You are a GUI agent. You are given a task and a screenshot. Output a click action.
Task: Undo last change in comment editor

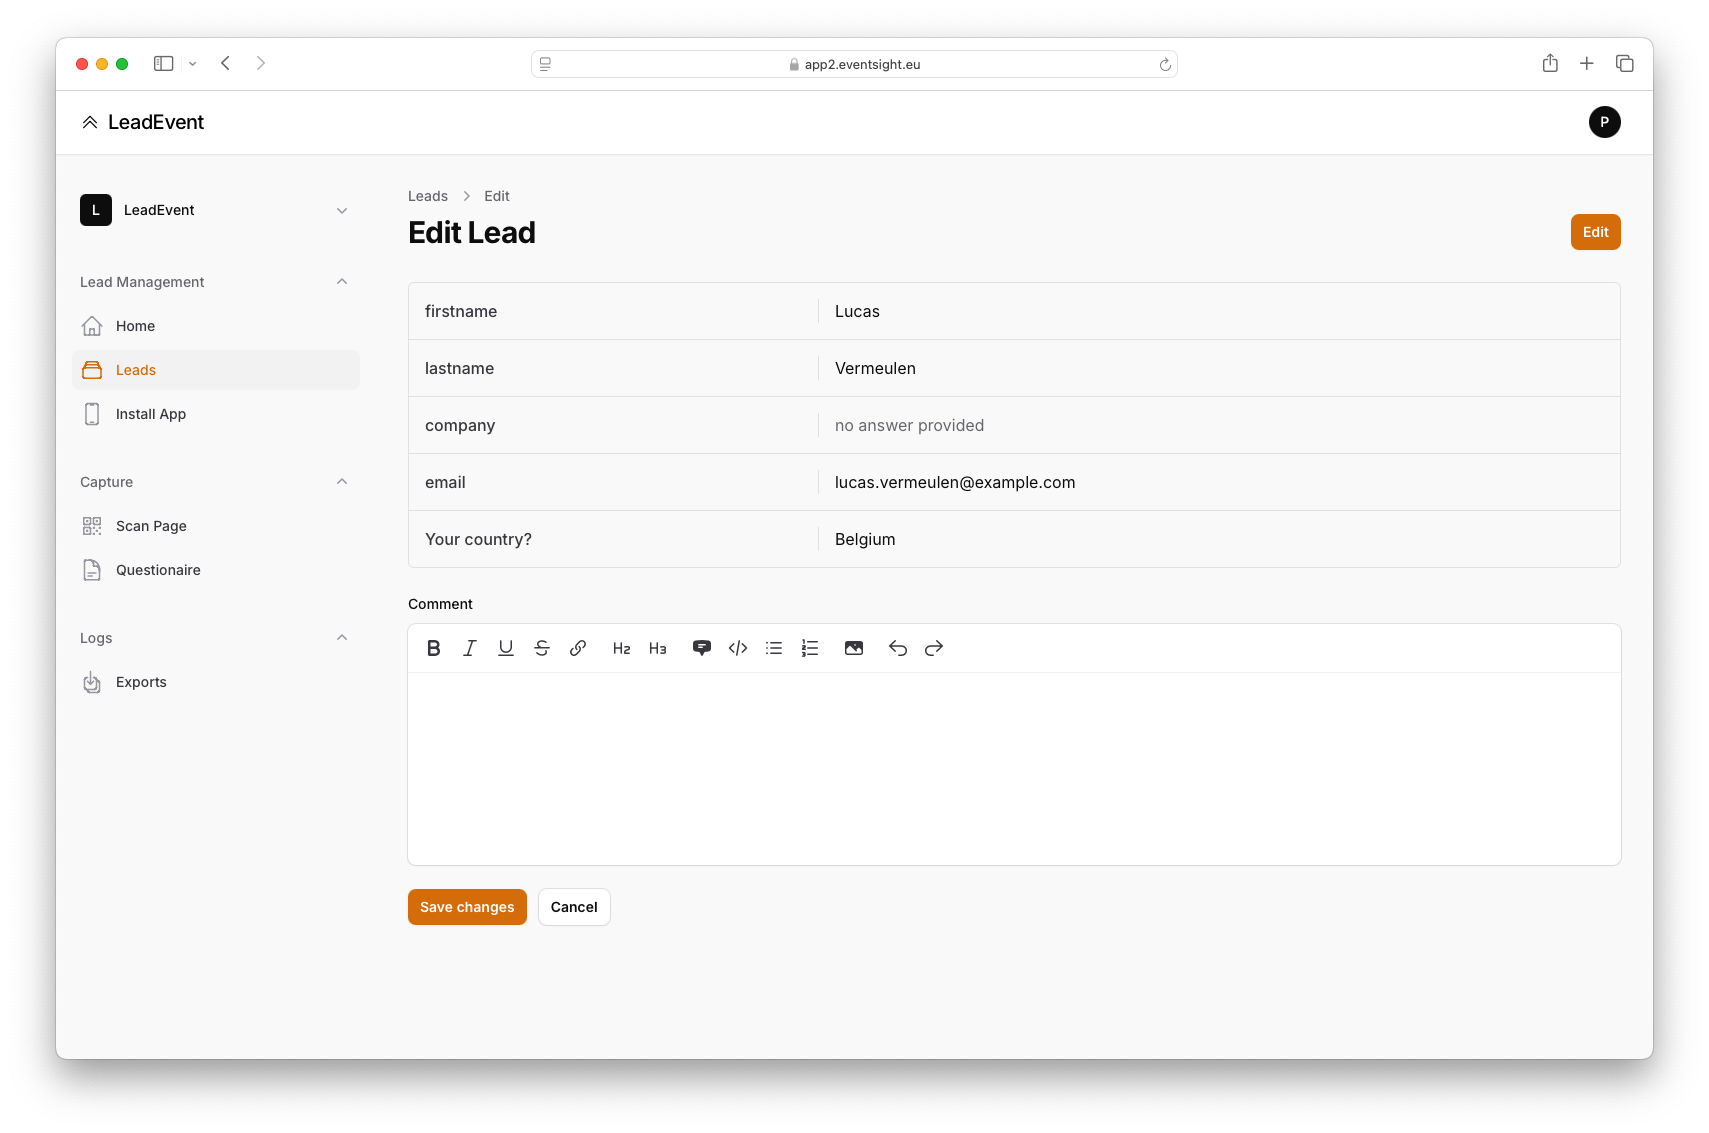point(898,648)
